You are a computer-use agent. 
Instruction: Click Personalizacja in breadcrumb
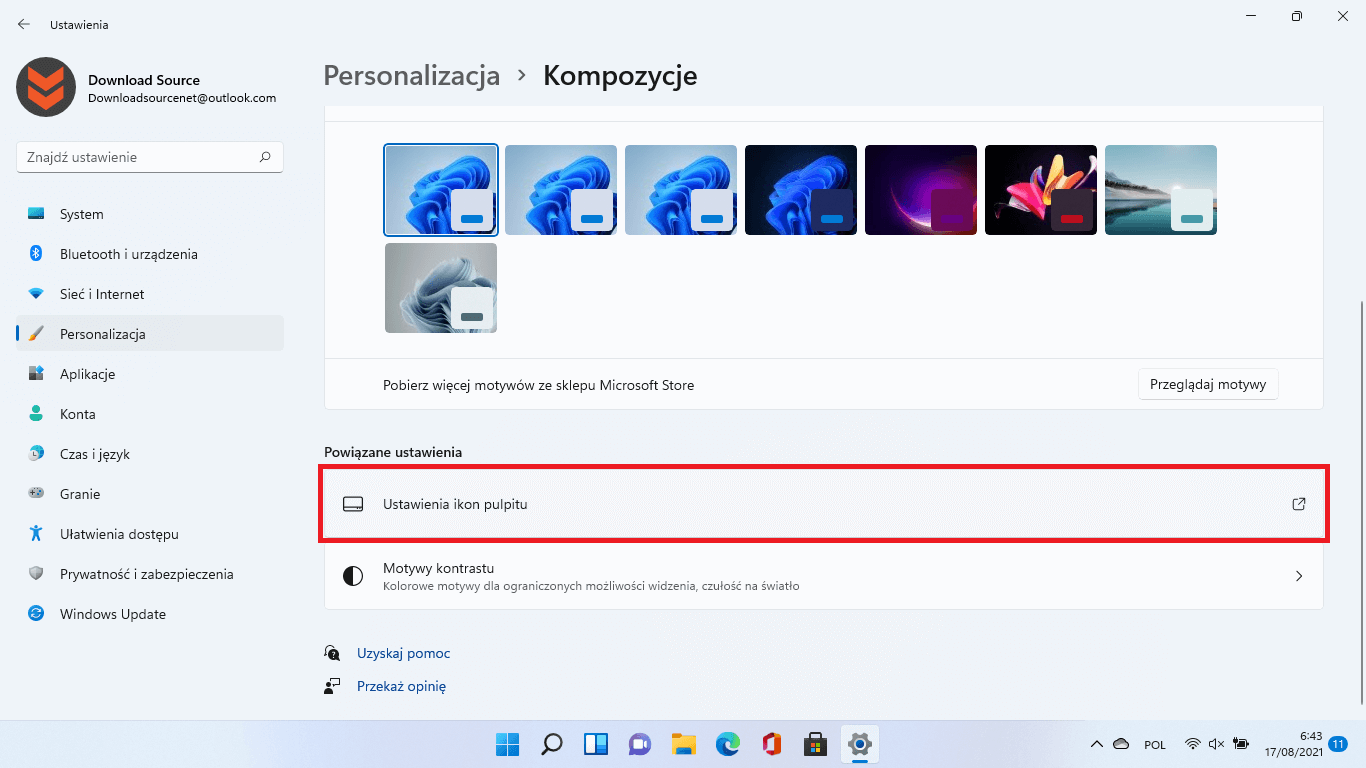412,76
